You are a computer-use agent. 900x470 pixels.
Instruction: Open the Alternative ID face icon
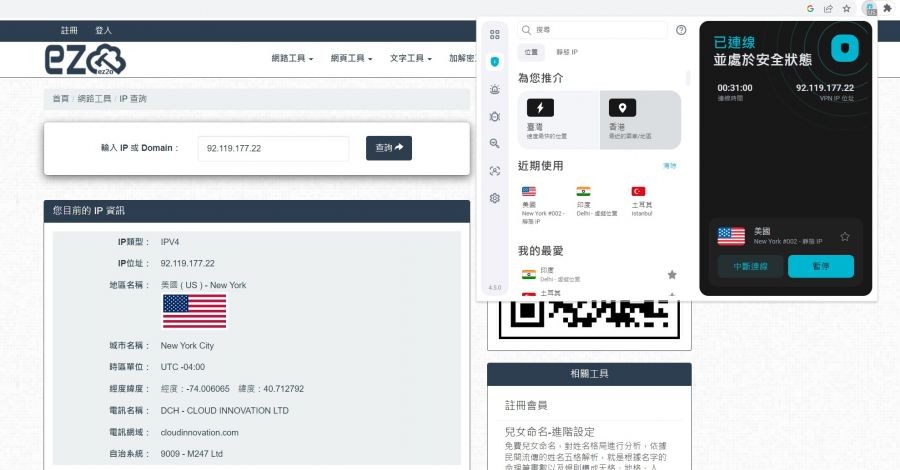coord(494,170)
